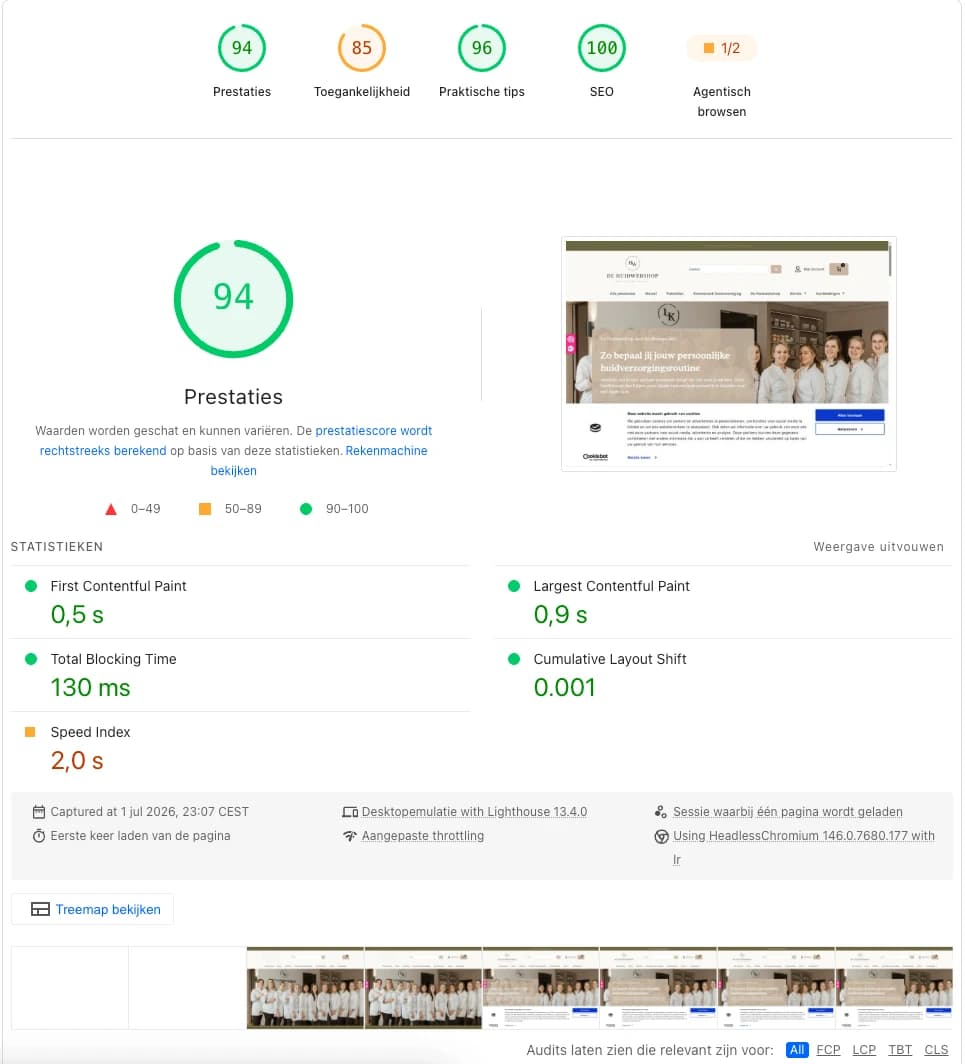Expand the Cumulative Layout Shift metric
This screenshot has height=1064, width=965.
723,675
